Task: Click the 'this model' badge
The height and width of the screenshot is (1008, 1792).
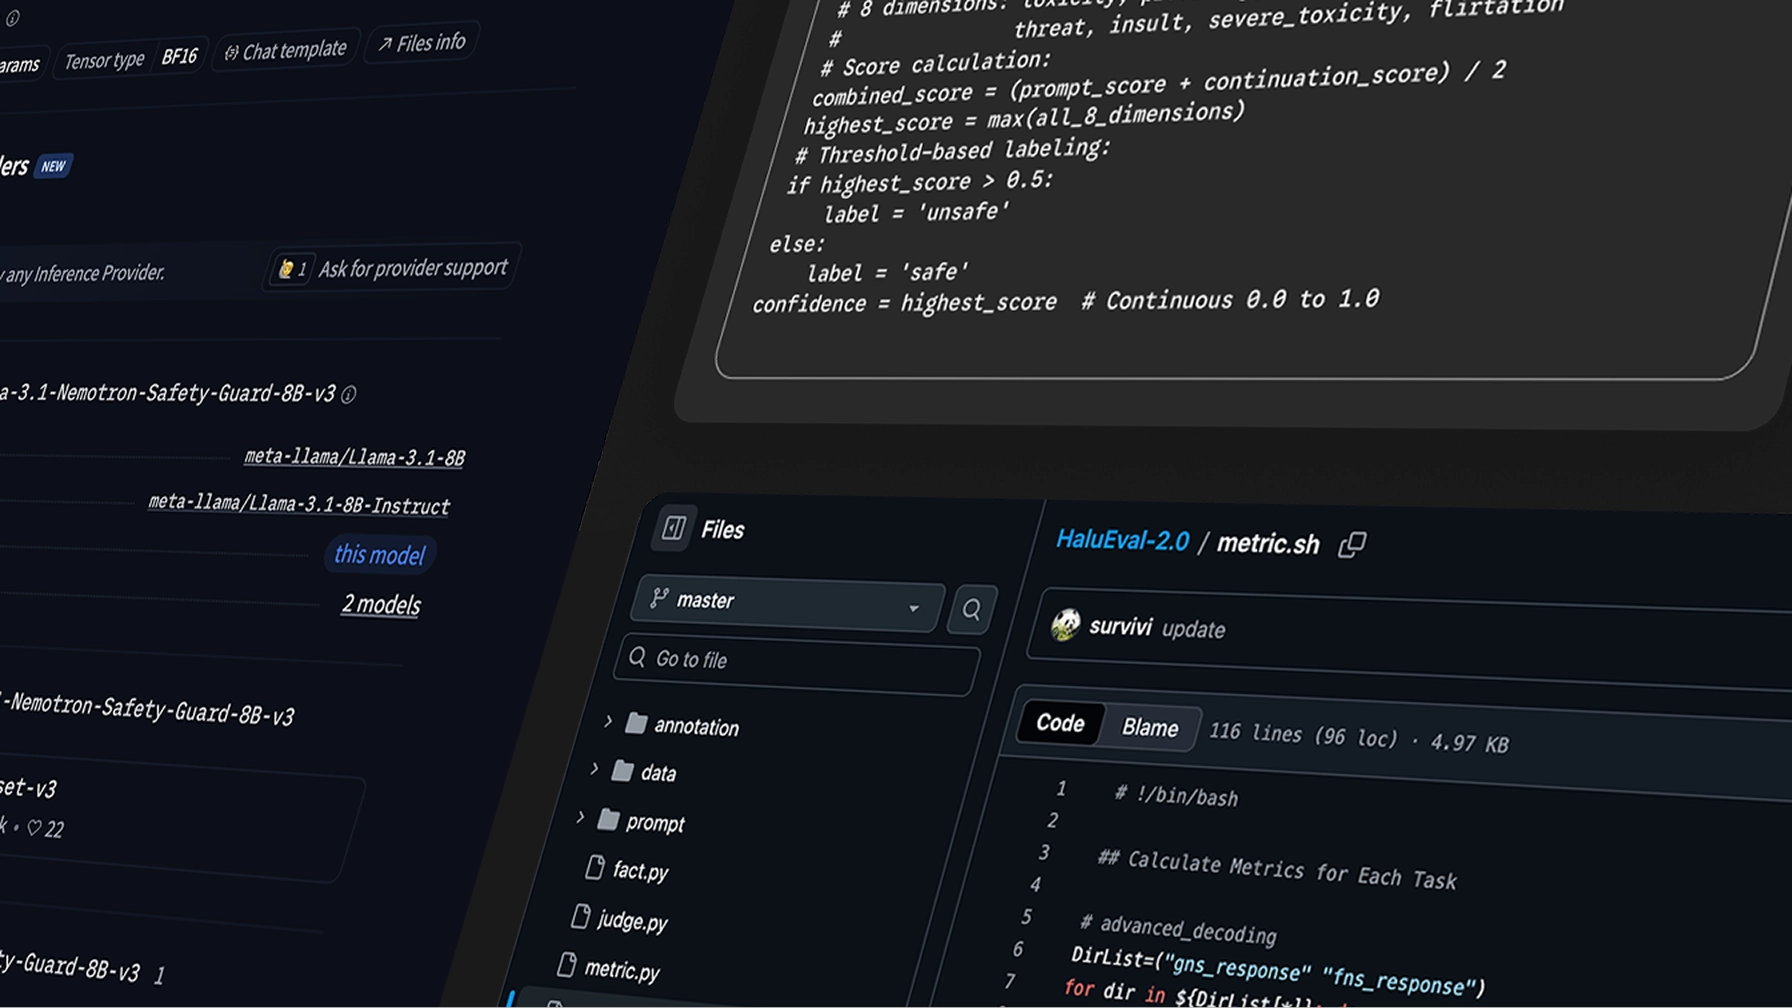Action: (379, 555)
